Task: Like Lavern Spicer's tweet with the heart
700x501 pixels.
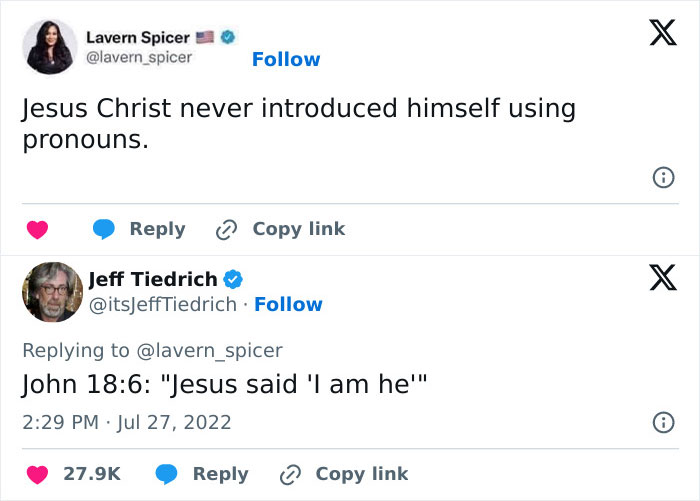Action: coord(37,230)
